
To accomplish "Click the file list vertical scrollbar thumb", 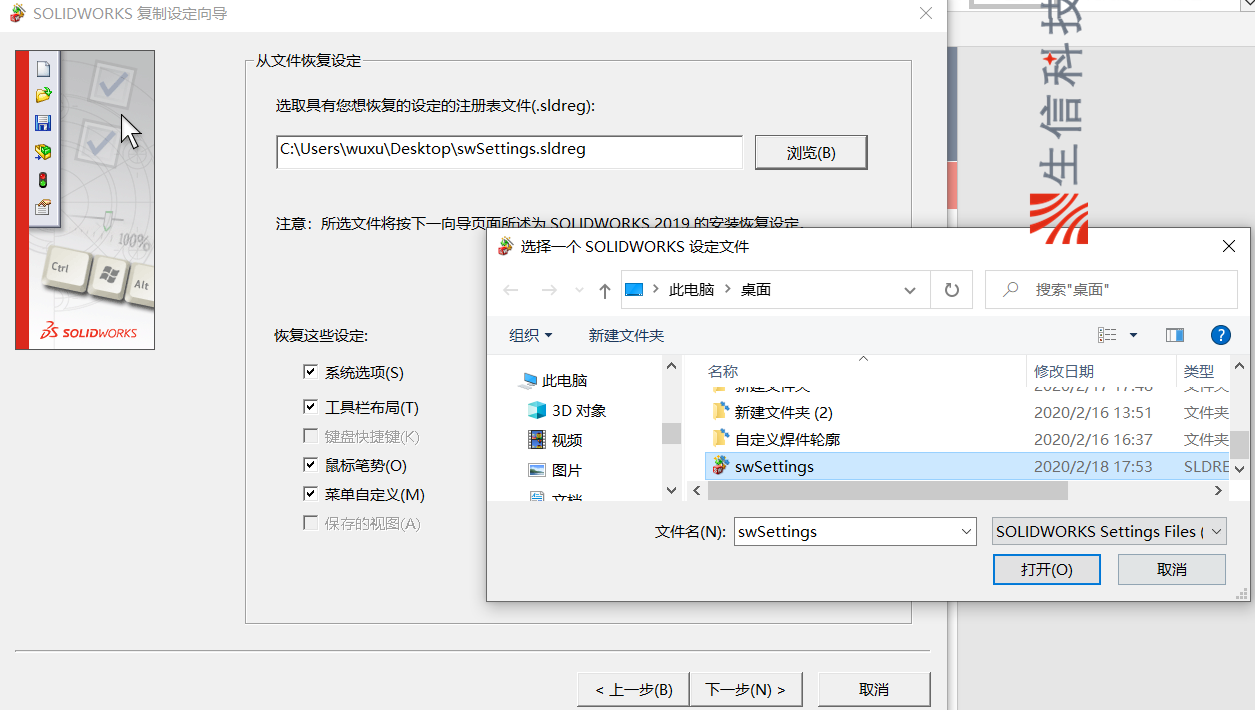I will point(1239,444).
